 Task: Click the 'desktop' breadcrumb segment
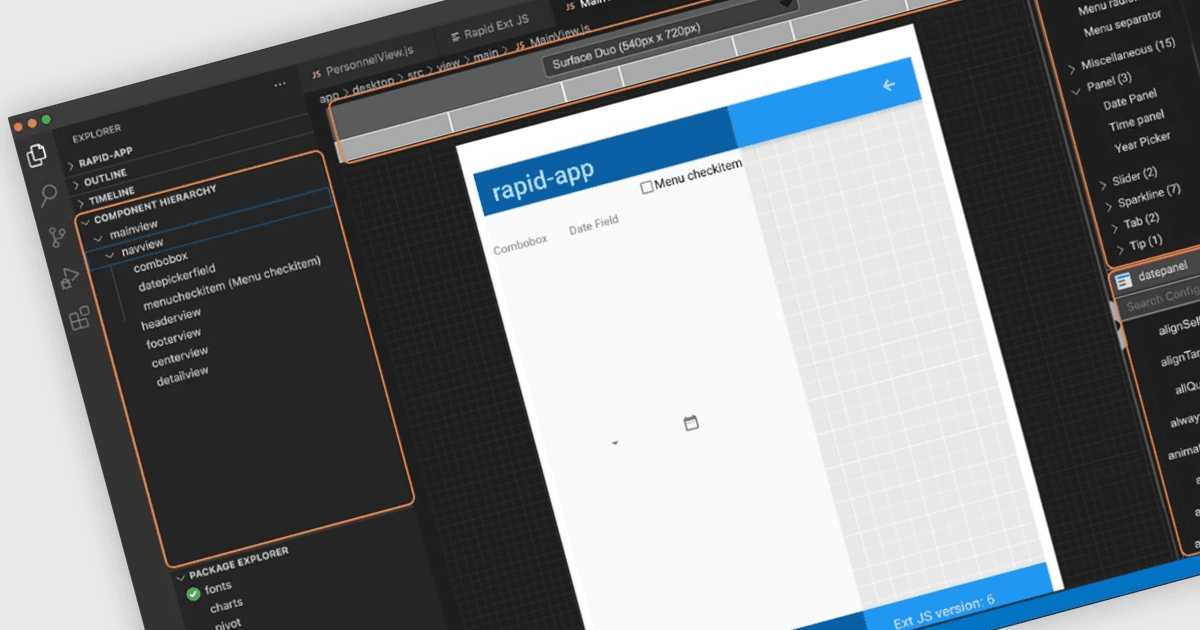[375, 84]
